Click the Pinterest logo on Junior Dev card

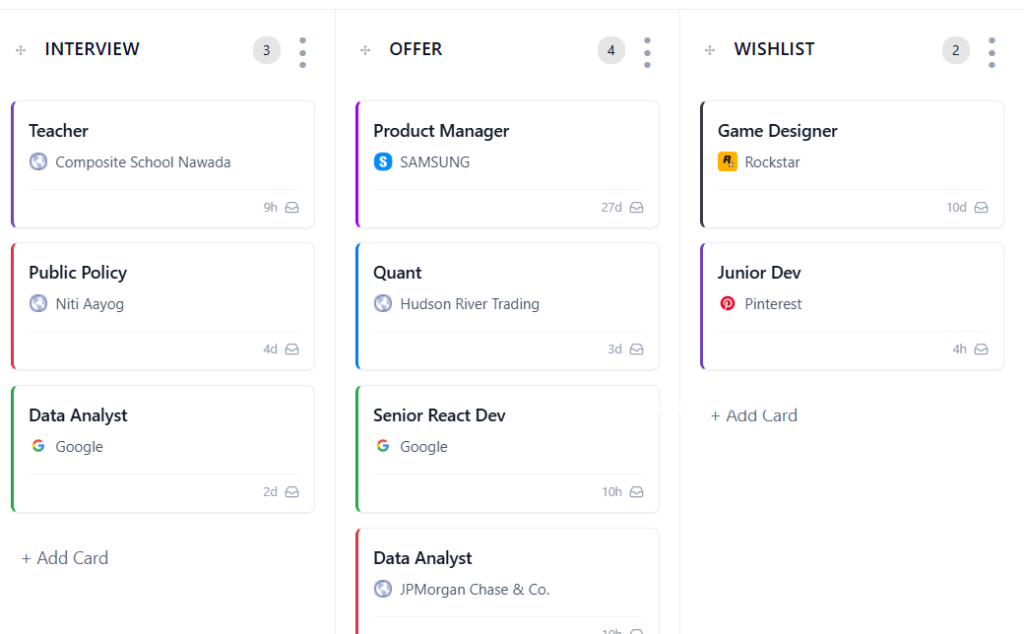click(727, 304)
